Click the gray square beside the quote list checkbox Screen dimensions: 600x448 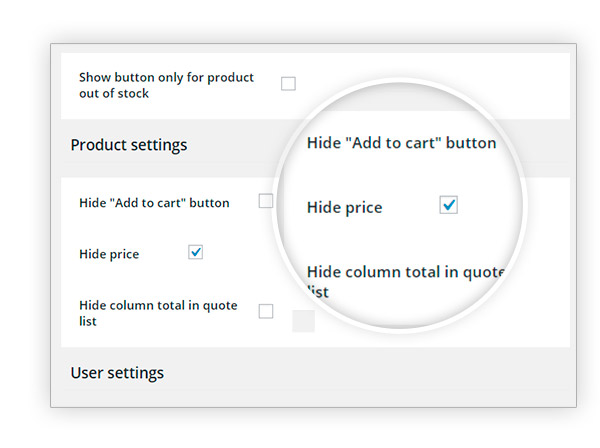[x=303, y=321]
